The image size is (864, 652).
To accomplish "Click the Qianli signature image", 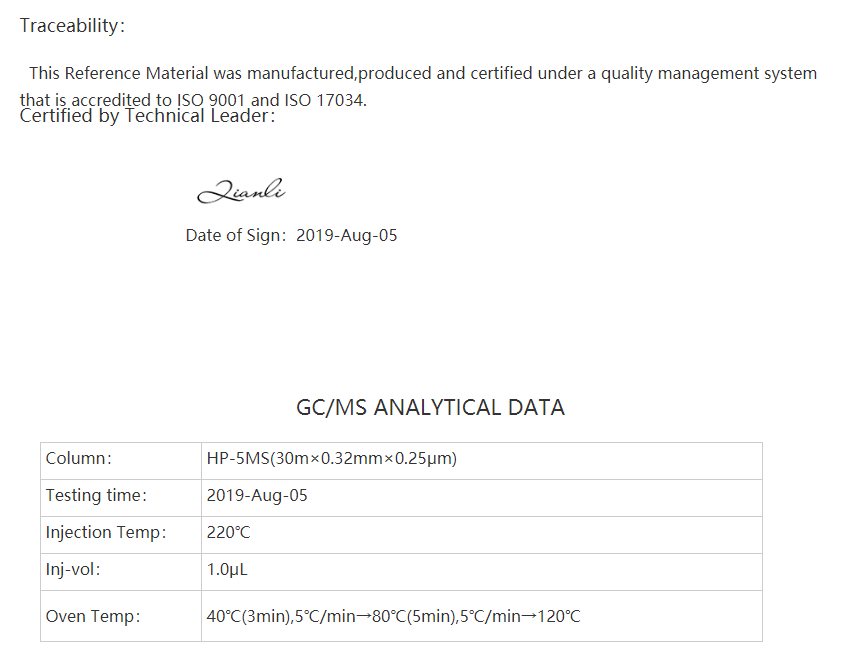I will tap(241, 190).
